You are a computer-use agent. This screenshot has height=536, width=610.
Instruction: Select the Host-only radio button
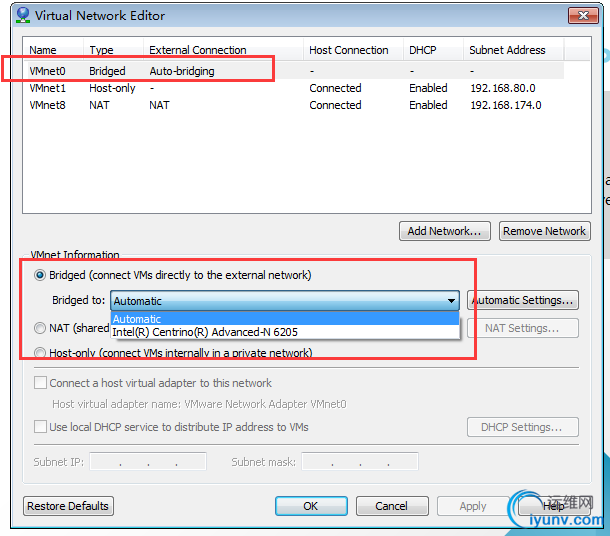coord(40,353)
